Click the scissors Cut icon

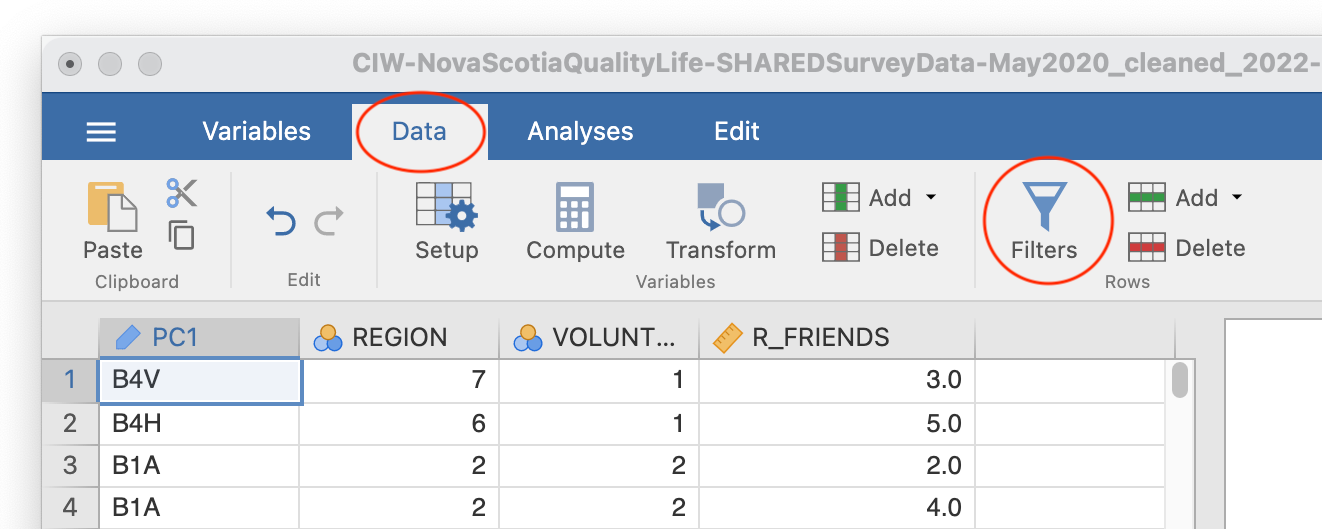(182, 193)
